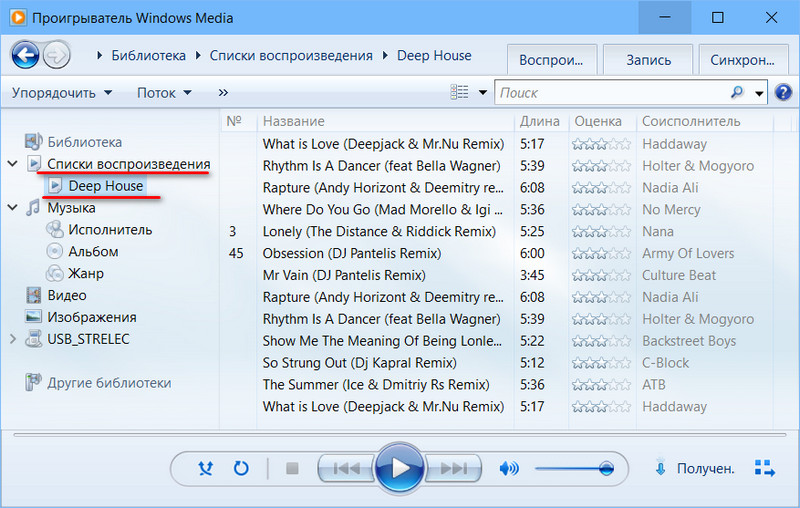Open view options dropdown arrow
Viewport: 800px width, 508px height.
tap(482, 93)
